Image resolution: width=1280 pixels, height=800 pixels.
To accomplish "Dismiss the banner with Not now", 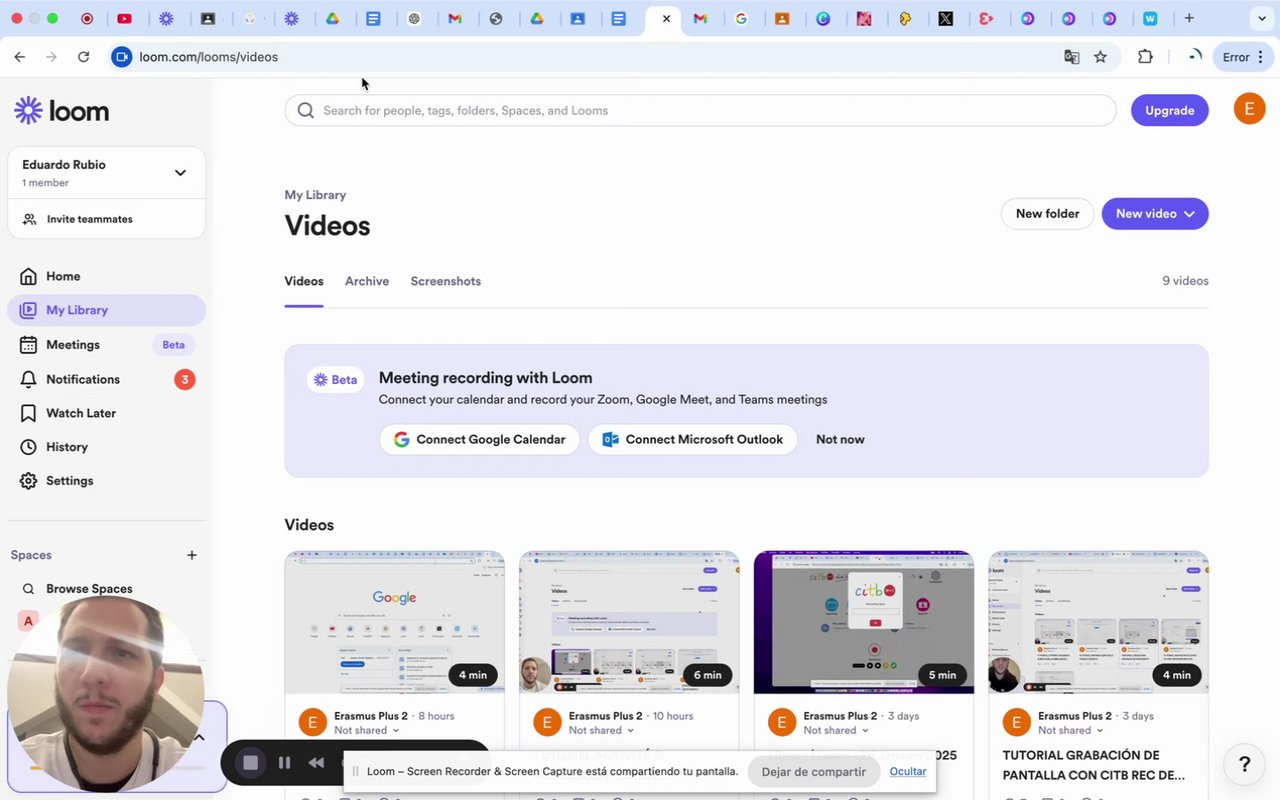I will [x=840, y=439].
